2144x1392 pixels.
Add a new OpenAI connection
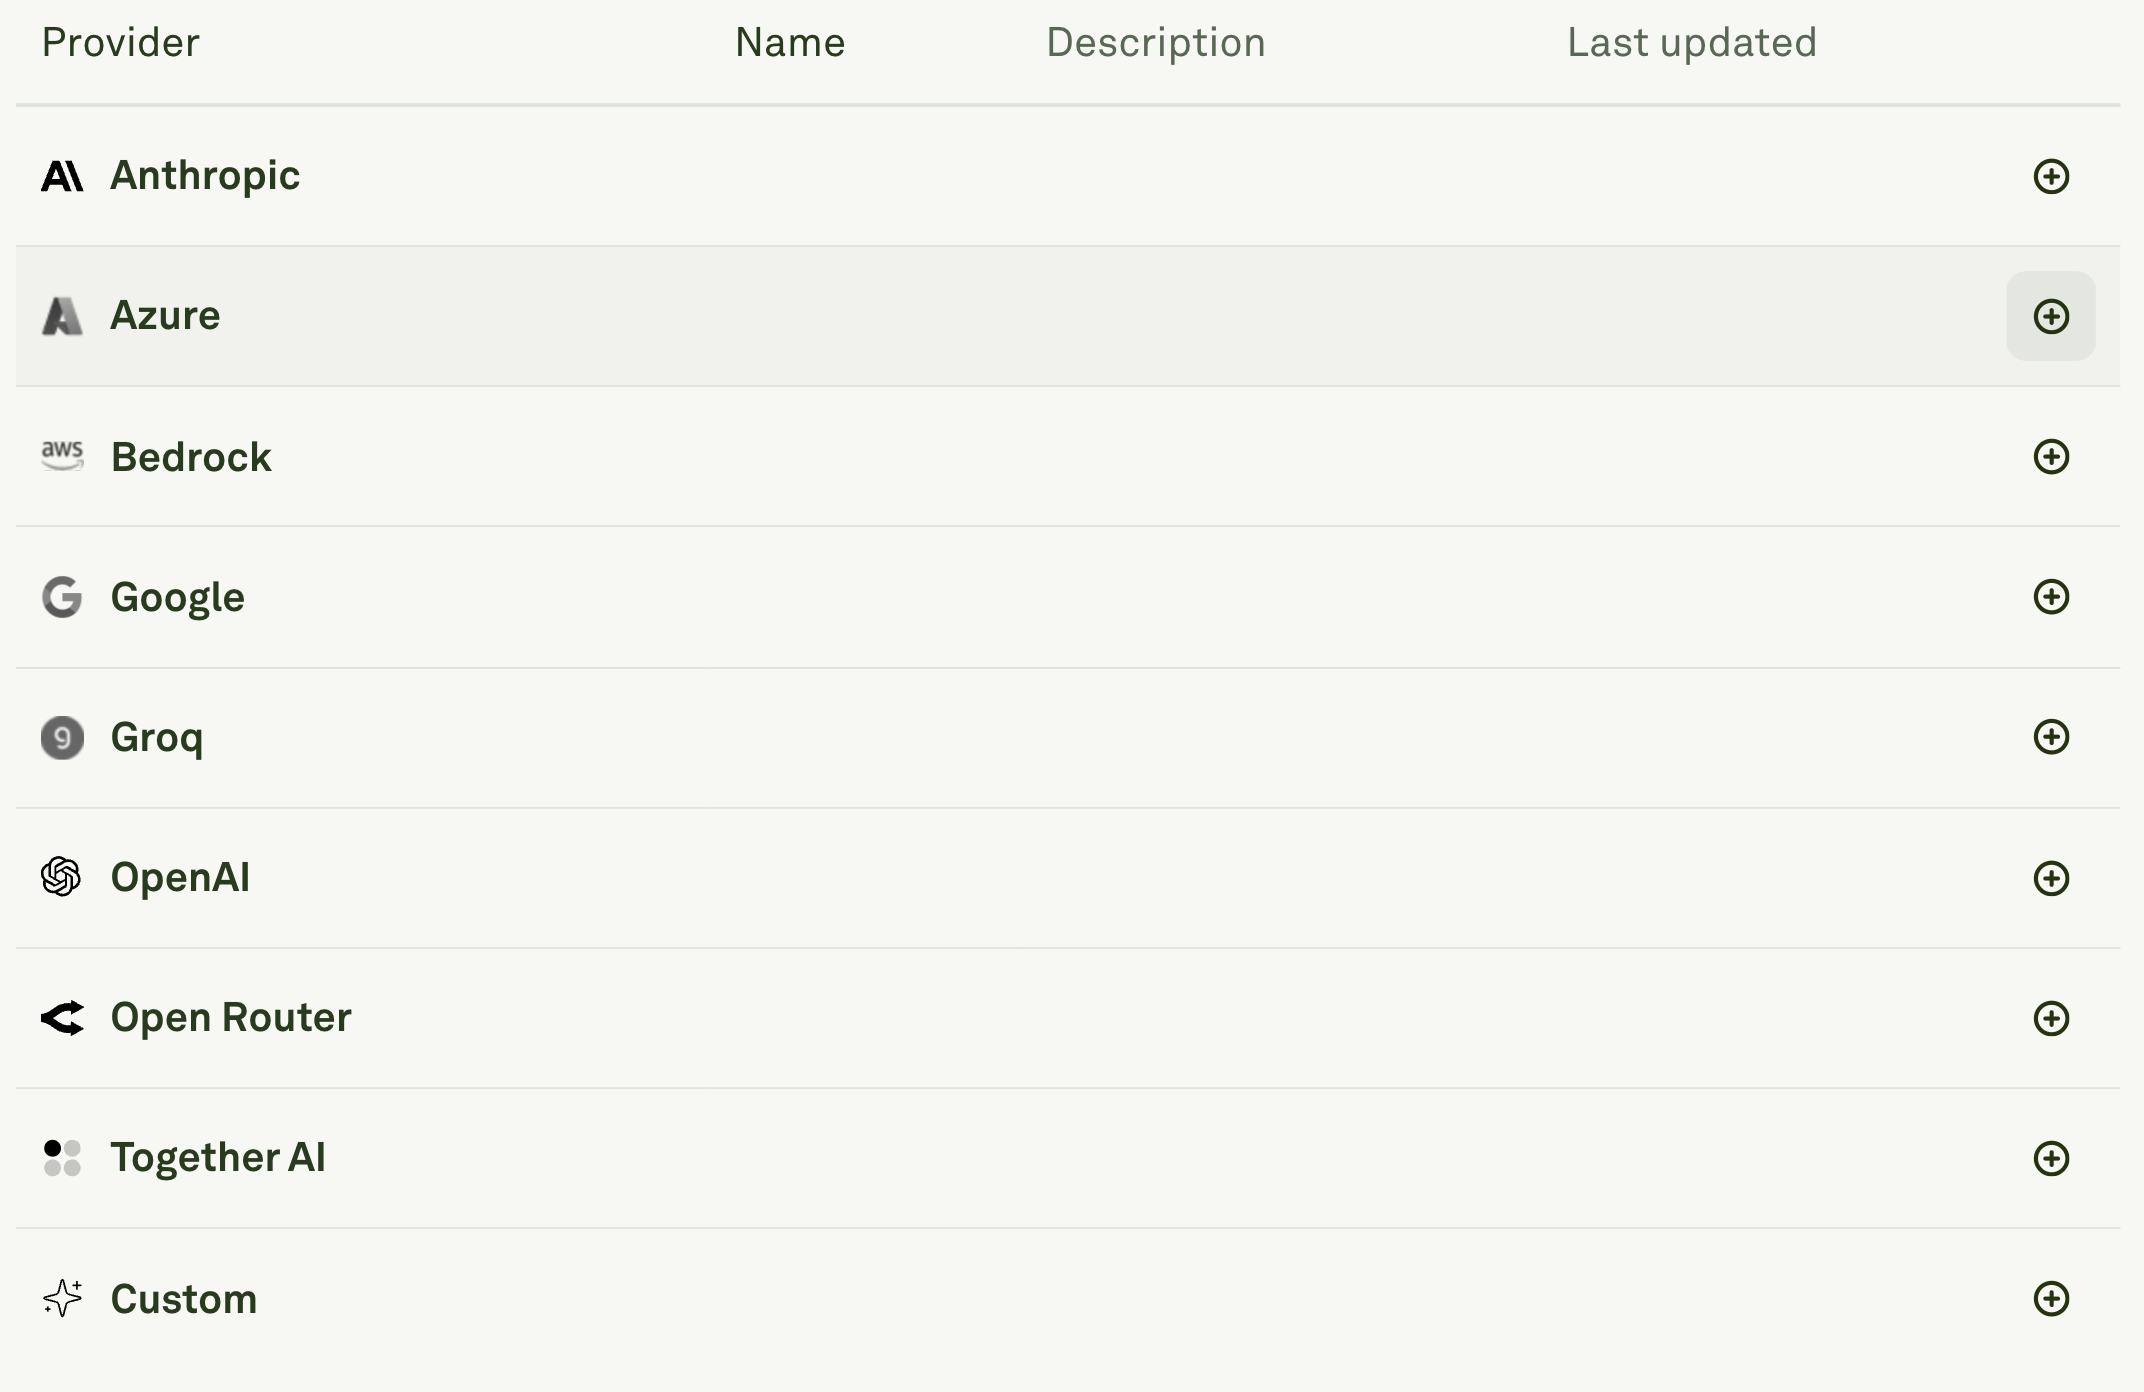pyautogui.click(x=2053, y=877)
